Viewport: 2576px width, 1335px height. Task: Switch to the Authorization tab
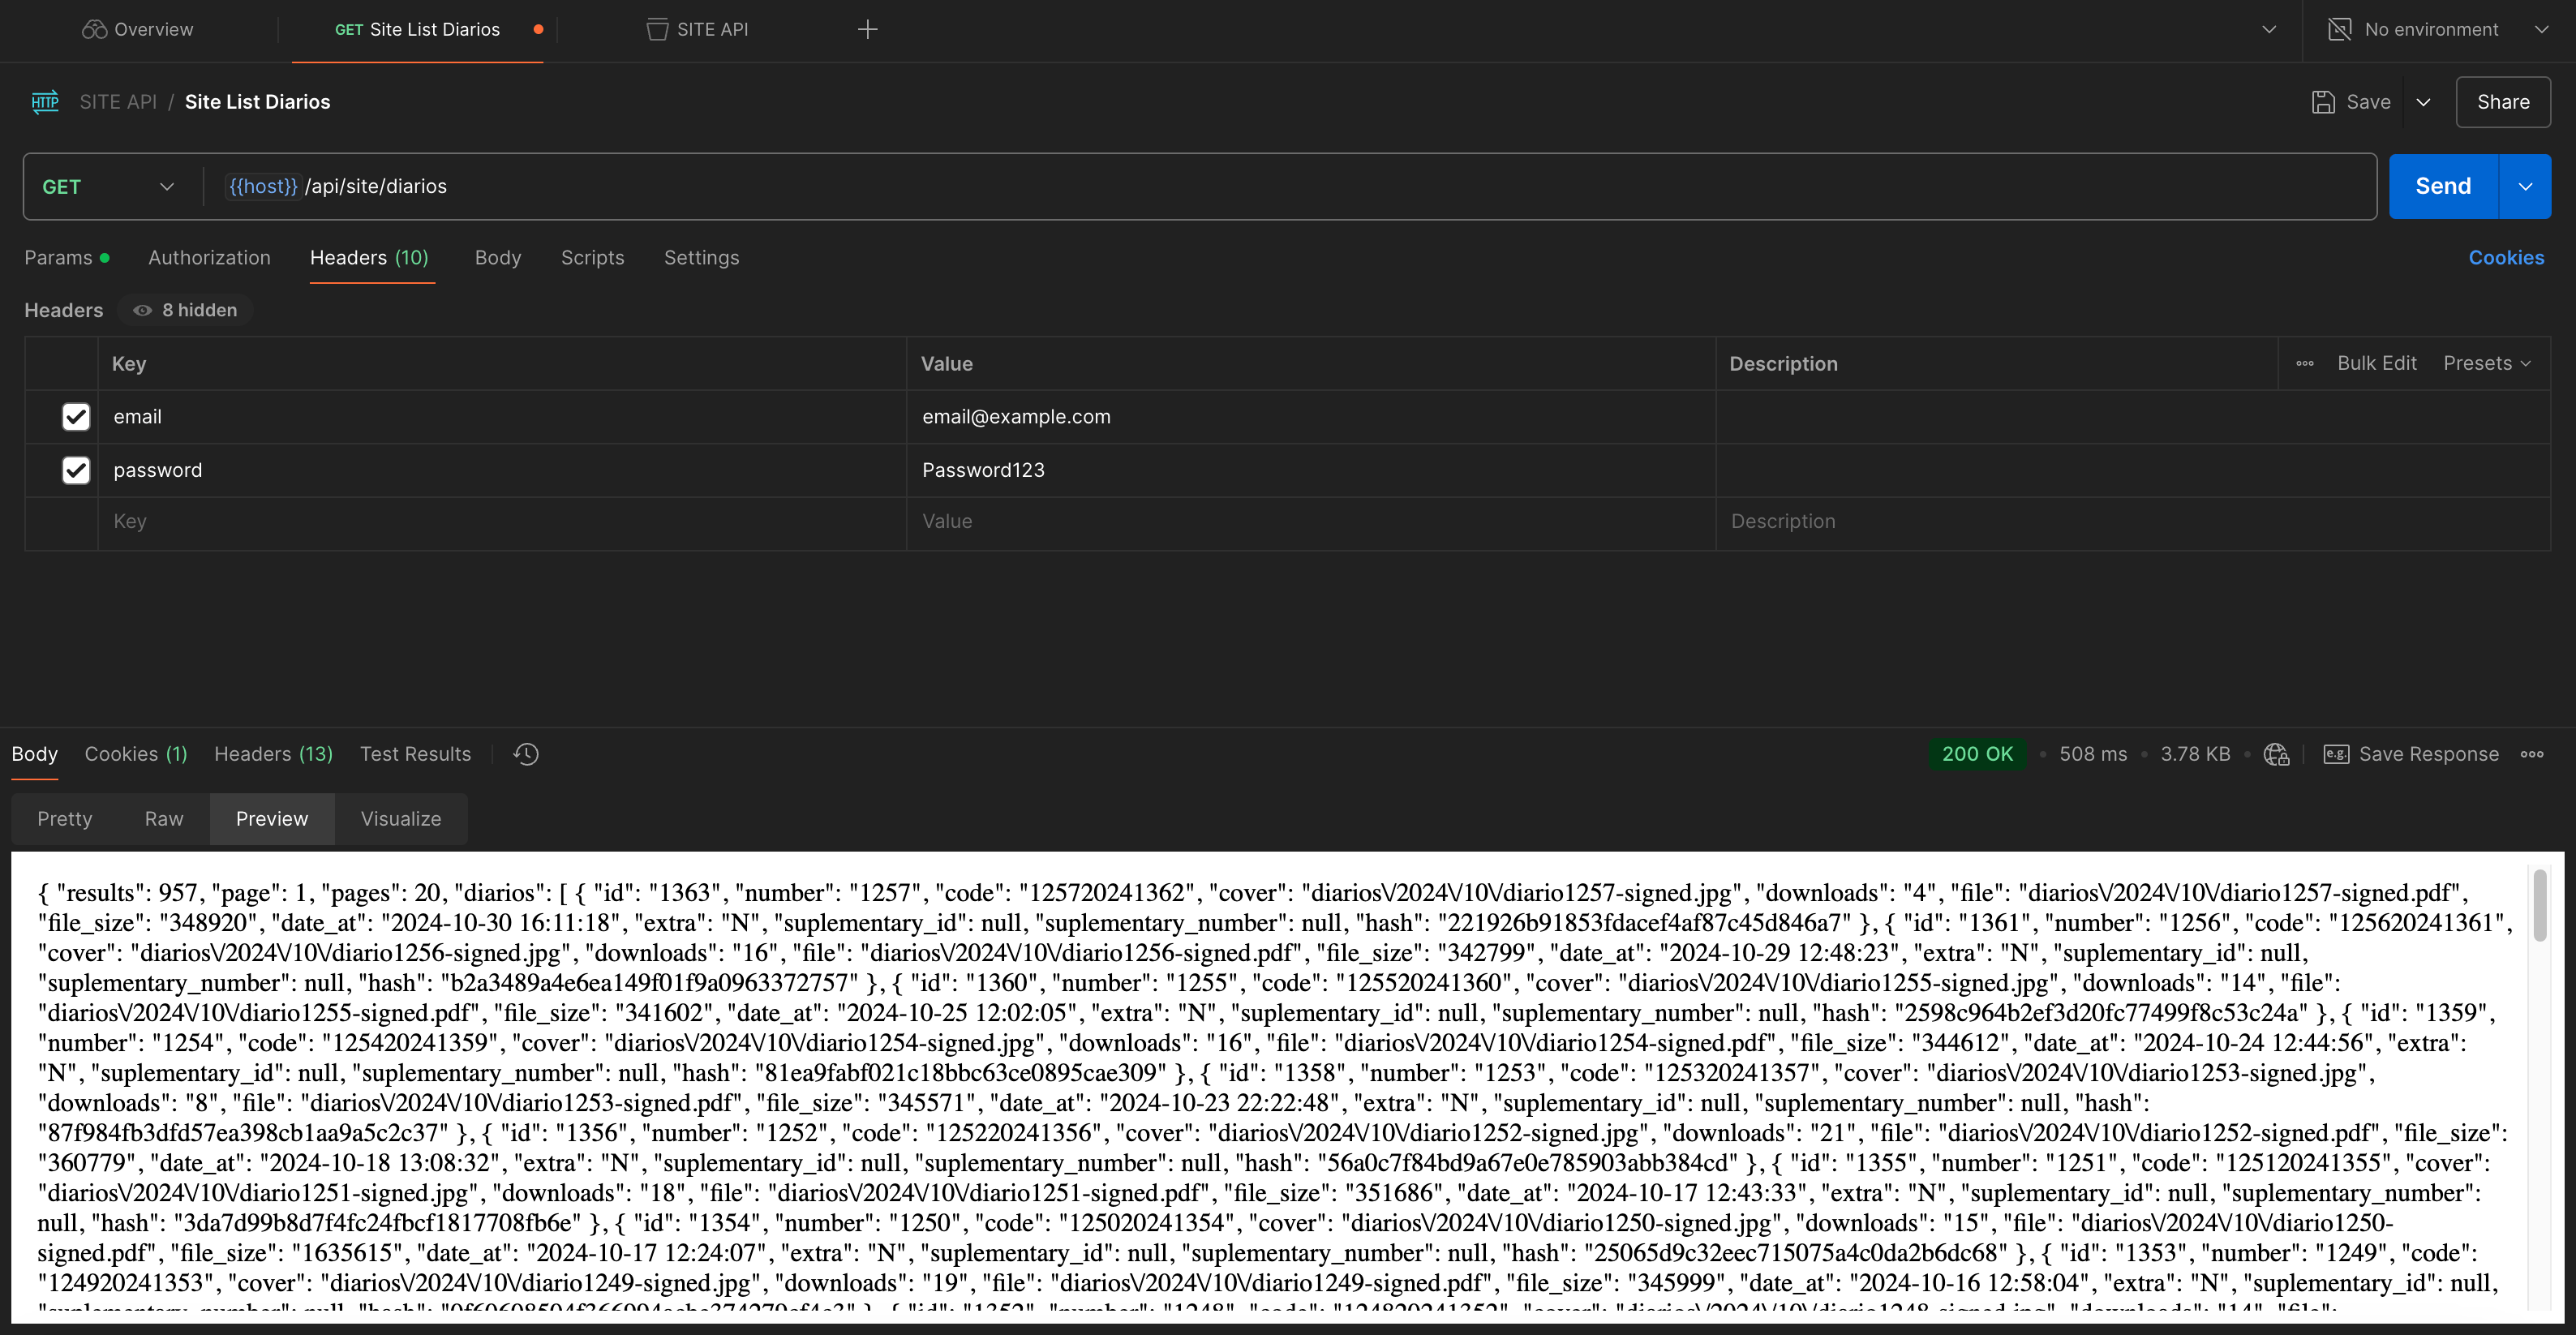pos(209,258)
